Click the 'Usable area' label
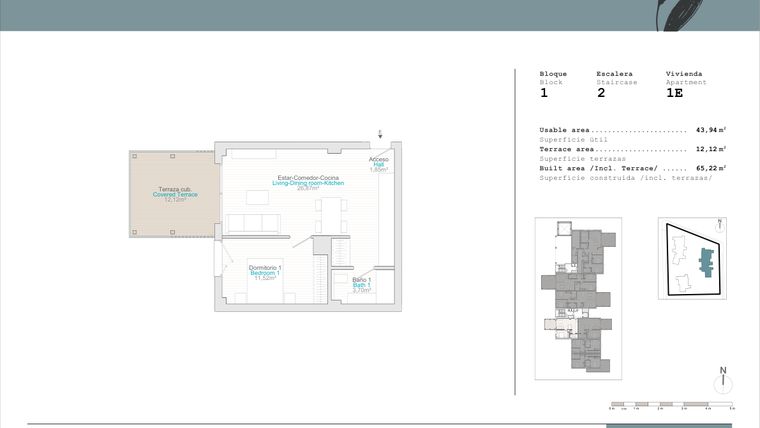Viewport: 760px width, 428px height. (564, 130)
